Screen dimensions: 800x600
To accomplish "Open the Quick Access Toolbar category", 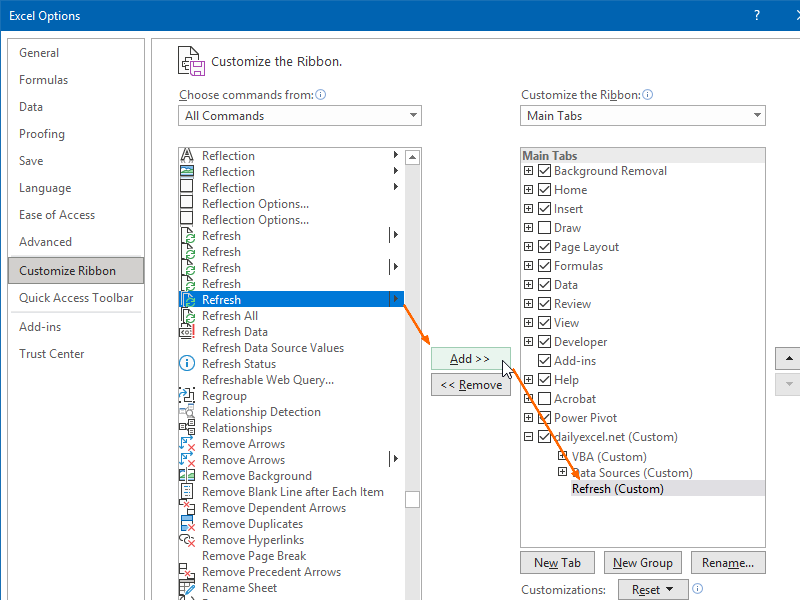I will click(x=76, y=298).
